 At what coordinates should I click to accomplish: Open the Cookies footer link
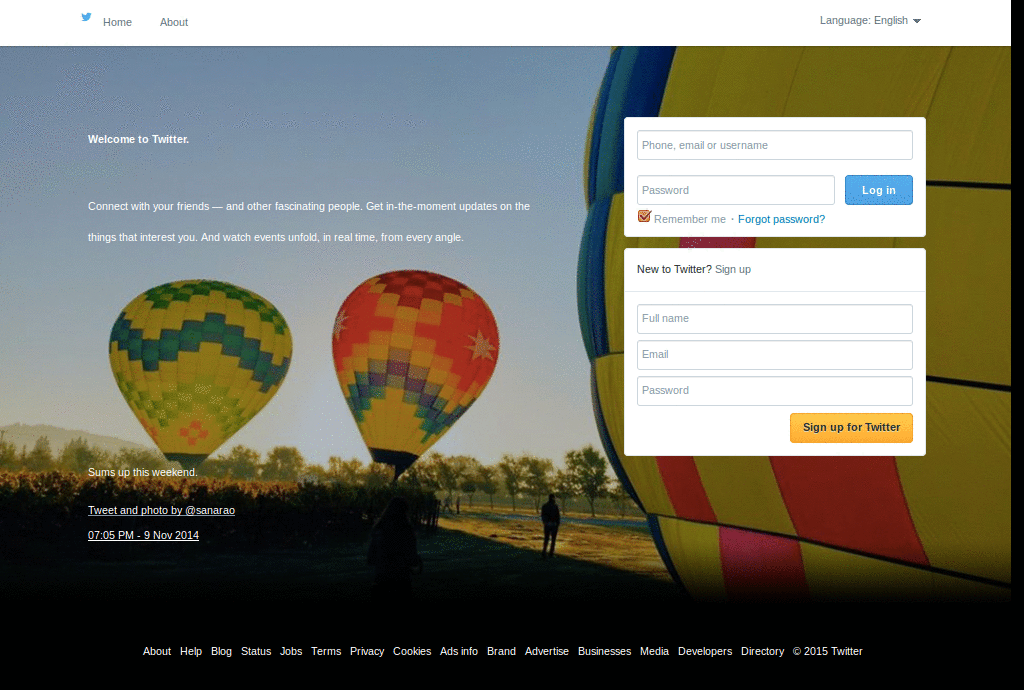(412, 651)
